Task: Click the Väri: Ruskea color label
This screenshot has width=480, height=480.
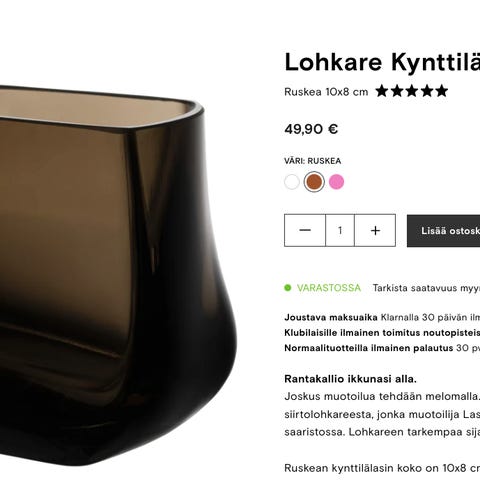Action: [313, 161]
